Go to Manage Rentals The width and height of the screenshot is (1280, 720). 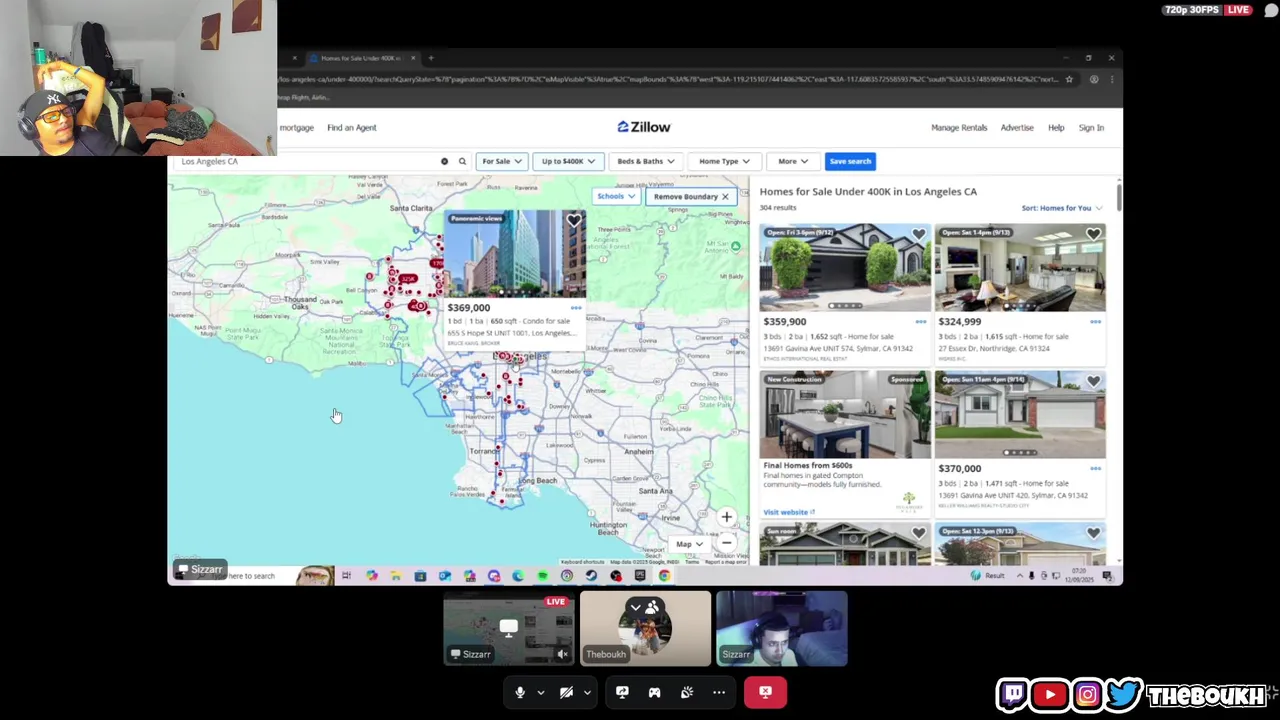[959, 128]
